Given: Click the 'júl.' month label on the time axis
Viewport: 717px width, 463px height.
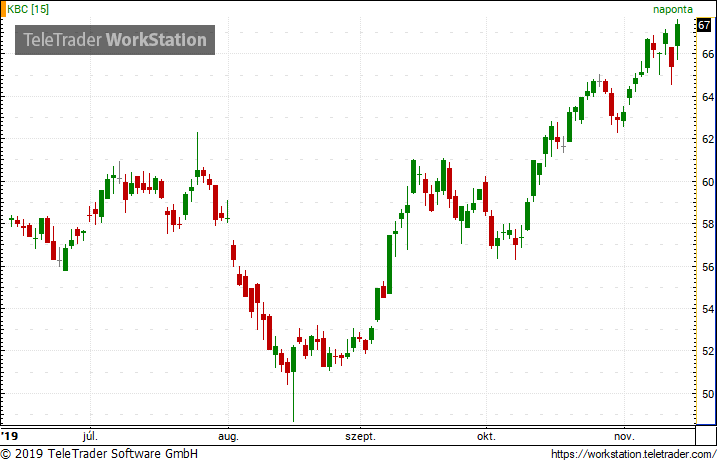Looking at the screenshot, I should coord(90,436).
